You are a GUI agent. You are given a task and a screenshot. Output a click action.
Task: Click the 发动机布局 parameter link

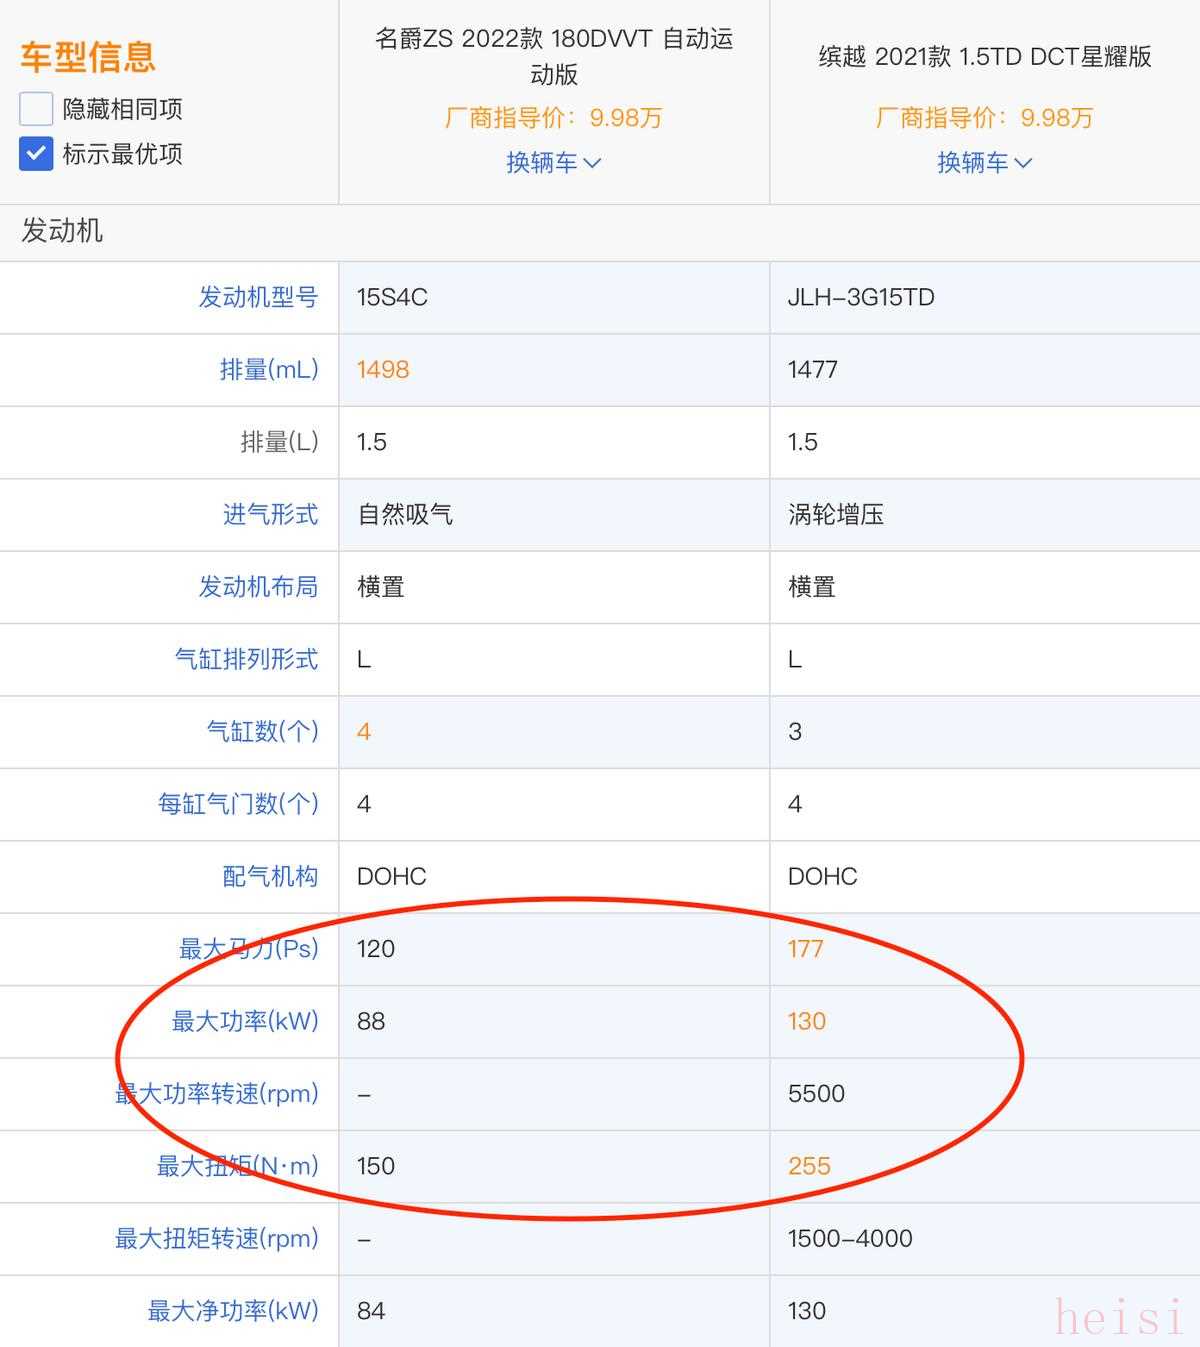(258, 586)
